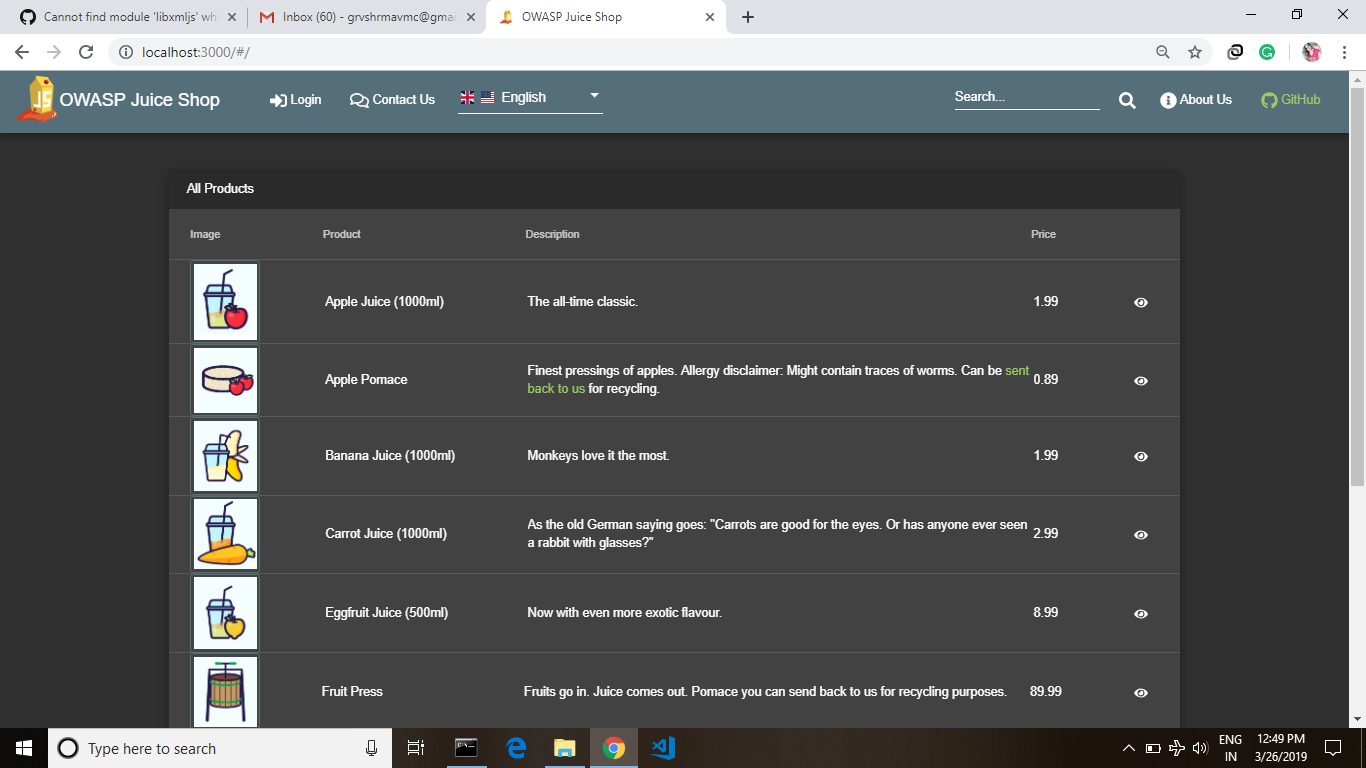The height and width of the screenshot is (768, 1366).
Task: Click the Banana Juice product image
Action: [225, 456]
